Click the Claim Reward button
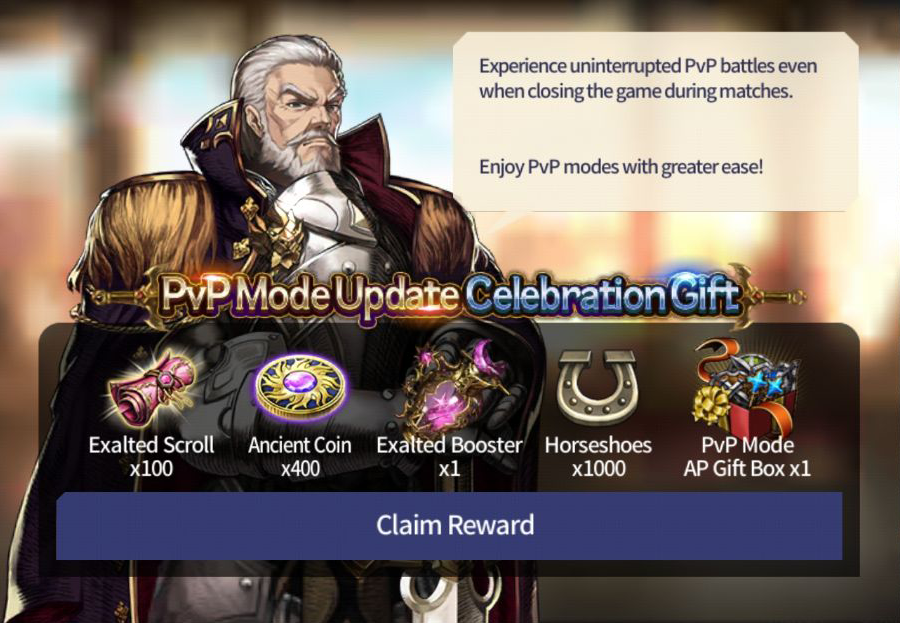Screen dimensions: 900x623 point(449,525)
